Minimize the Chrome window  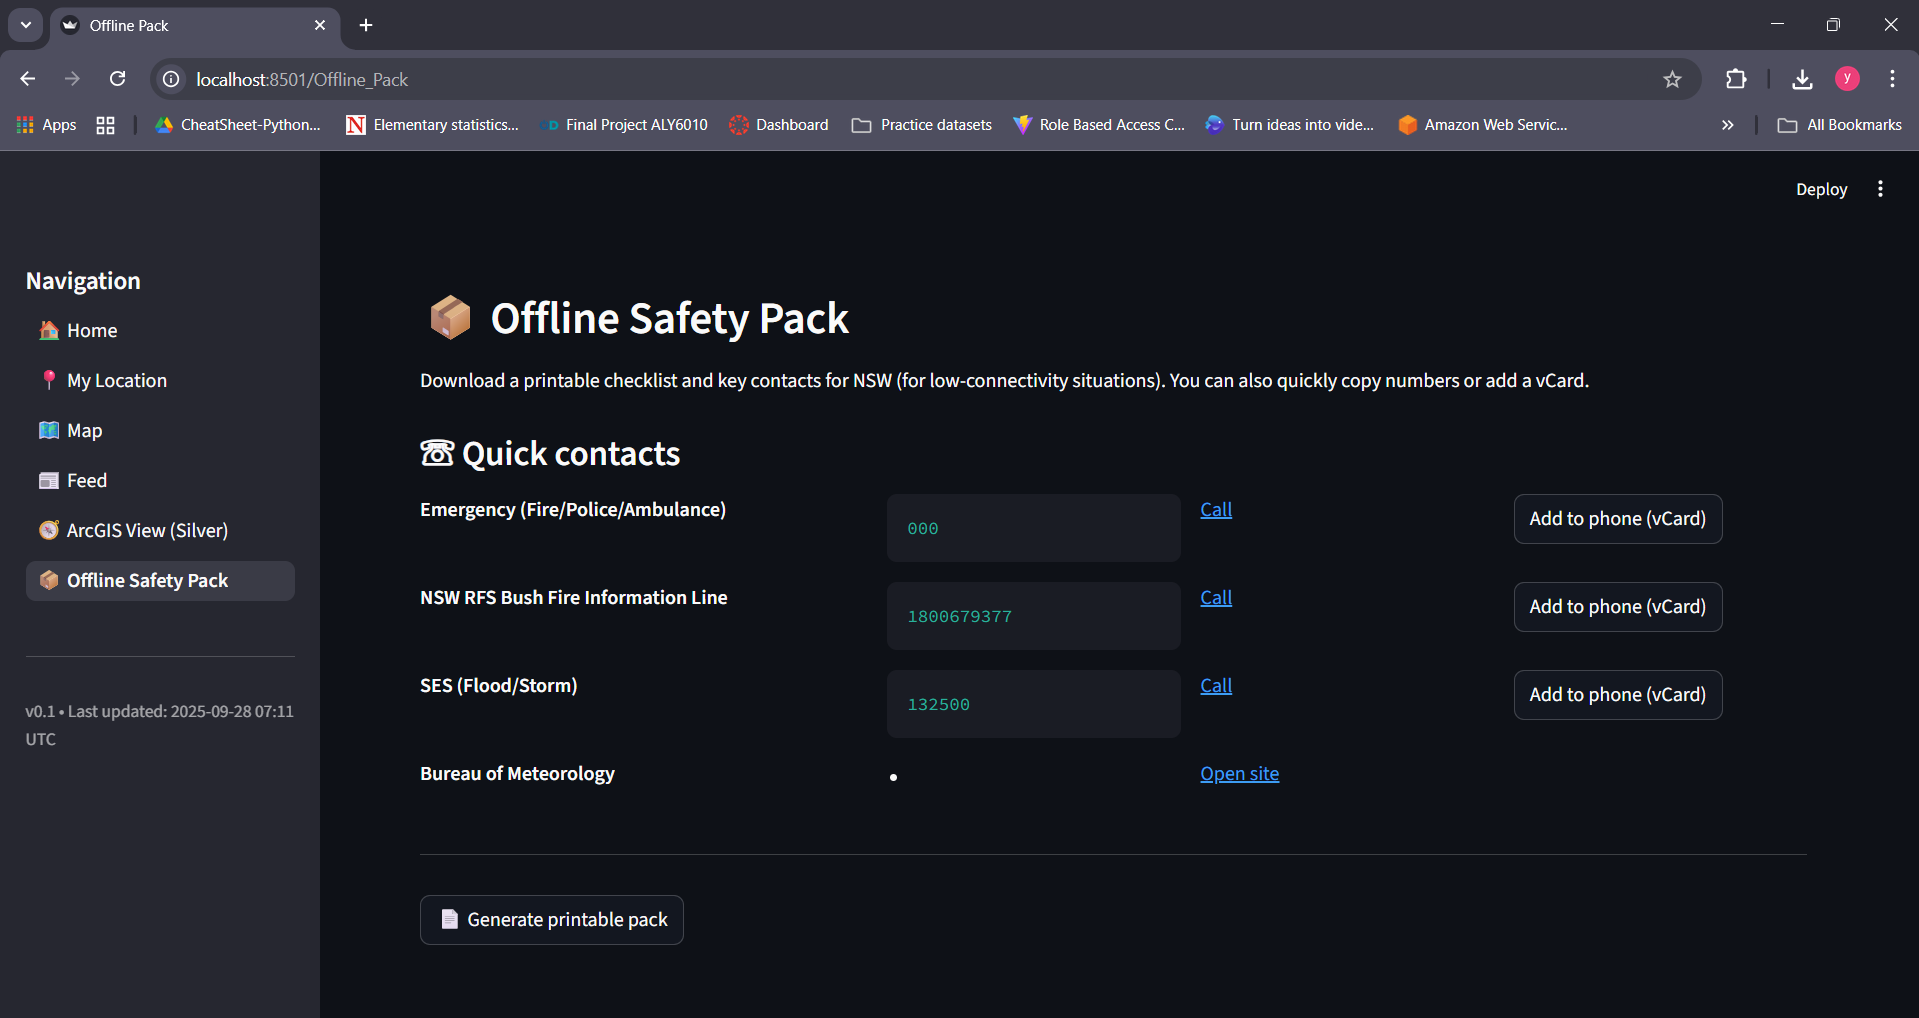(1777, 25)
